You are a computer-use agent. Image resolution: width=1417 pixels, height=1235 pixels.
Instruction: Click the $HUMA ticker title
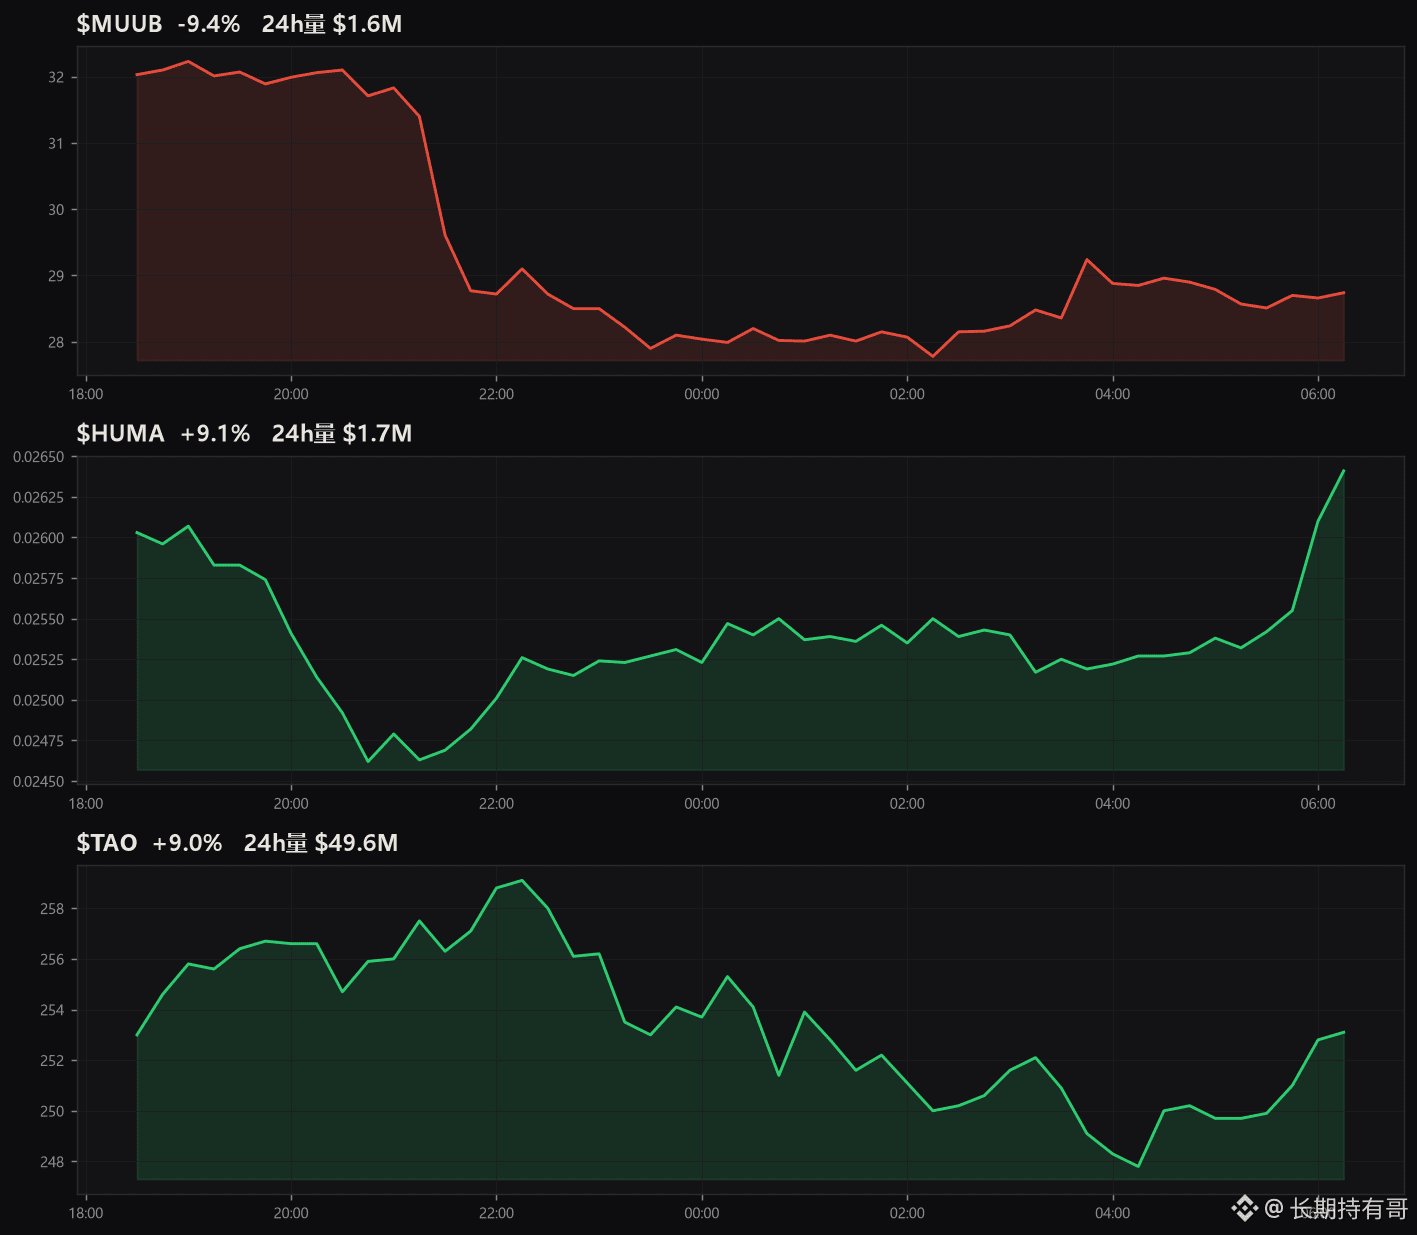click(120, 433)
